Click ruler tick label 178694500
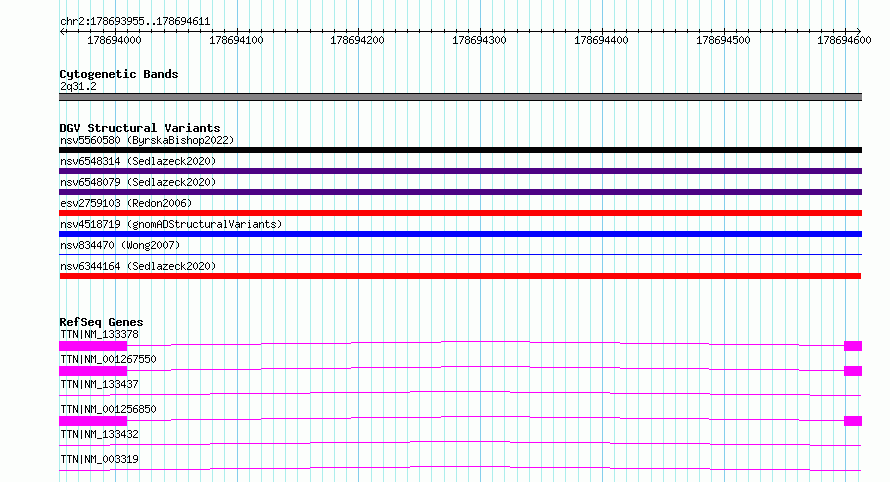890x482 pixels. pyautogui.click(x=723, y=40)
